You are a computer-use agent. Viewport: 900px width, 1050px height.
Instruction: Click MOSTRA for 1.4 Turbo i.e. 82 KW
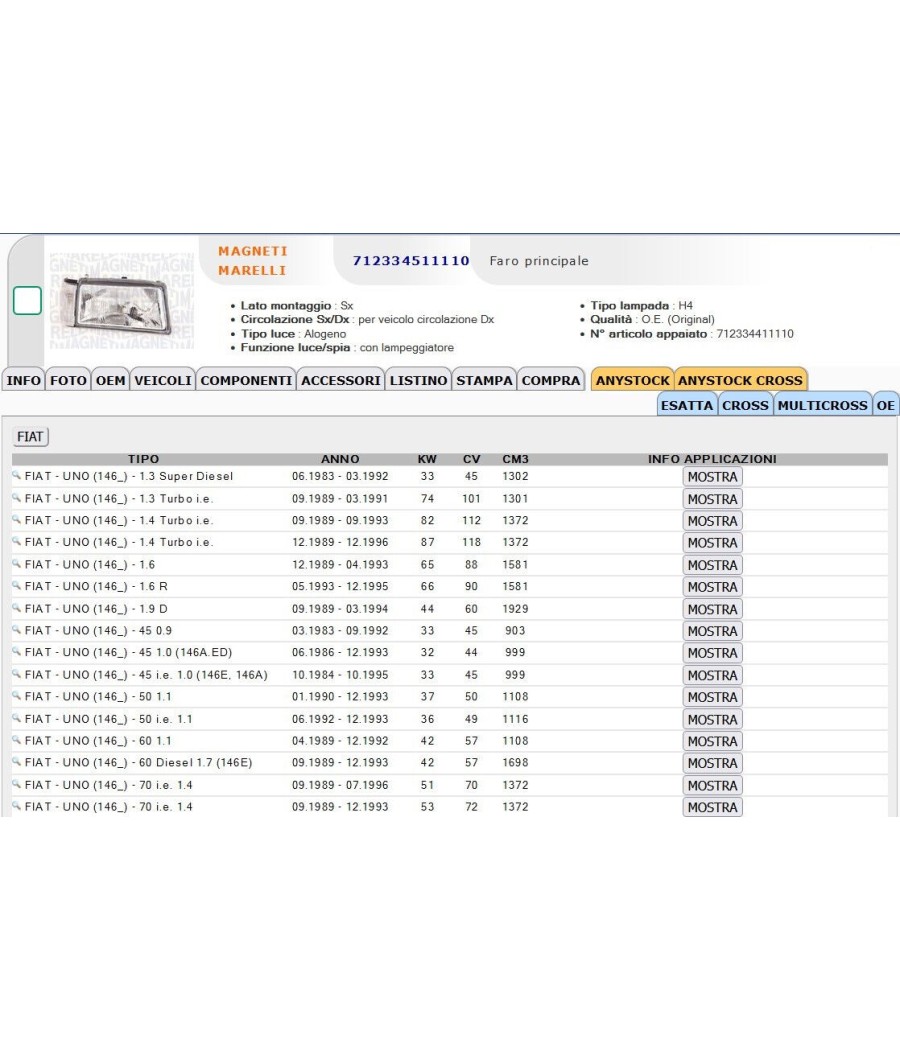coord(712,521)
